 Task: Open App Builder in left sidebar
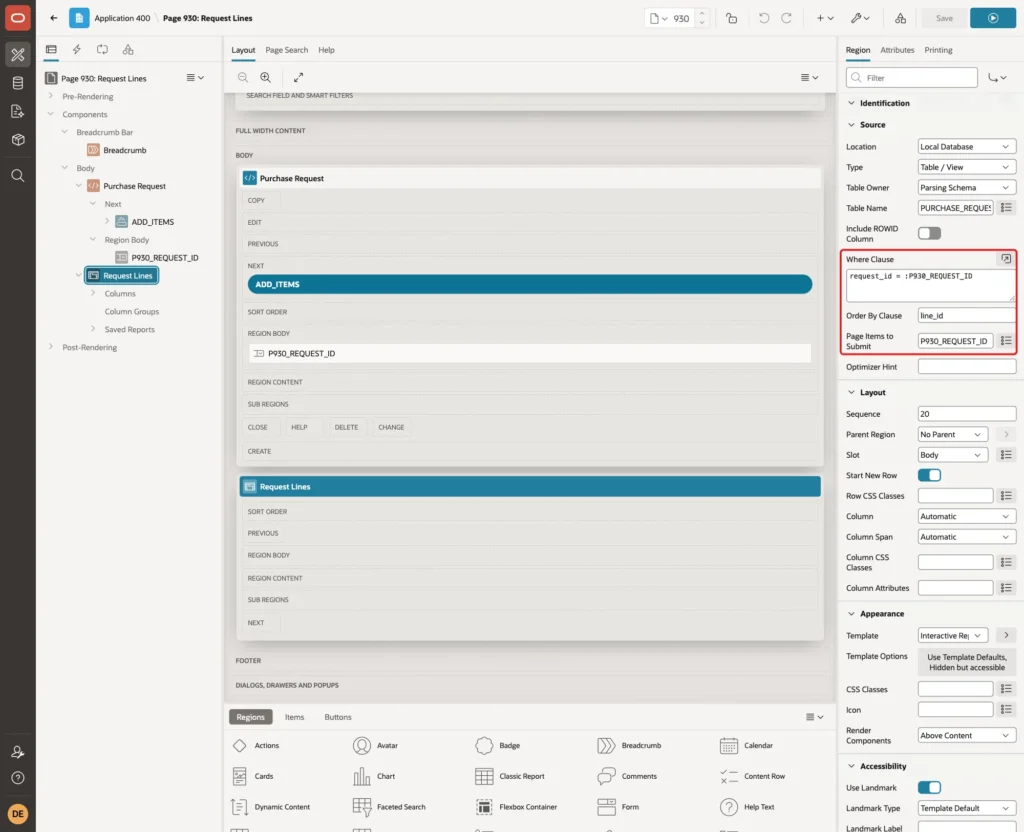18,55
